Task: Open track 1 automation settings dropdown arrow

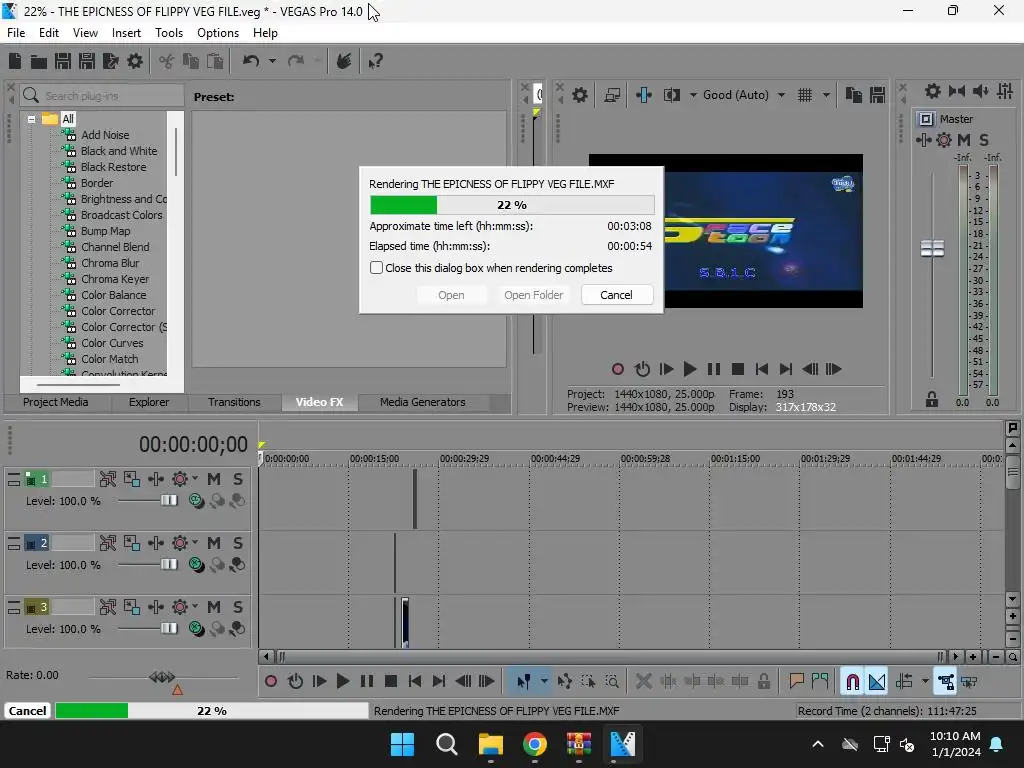Action: point(195,479)
